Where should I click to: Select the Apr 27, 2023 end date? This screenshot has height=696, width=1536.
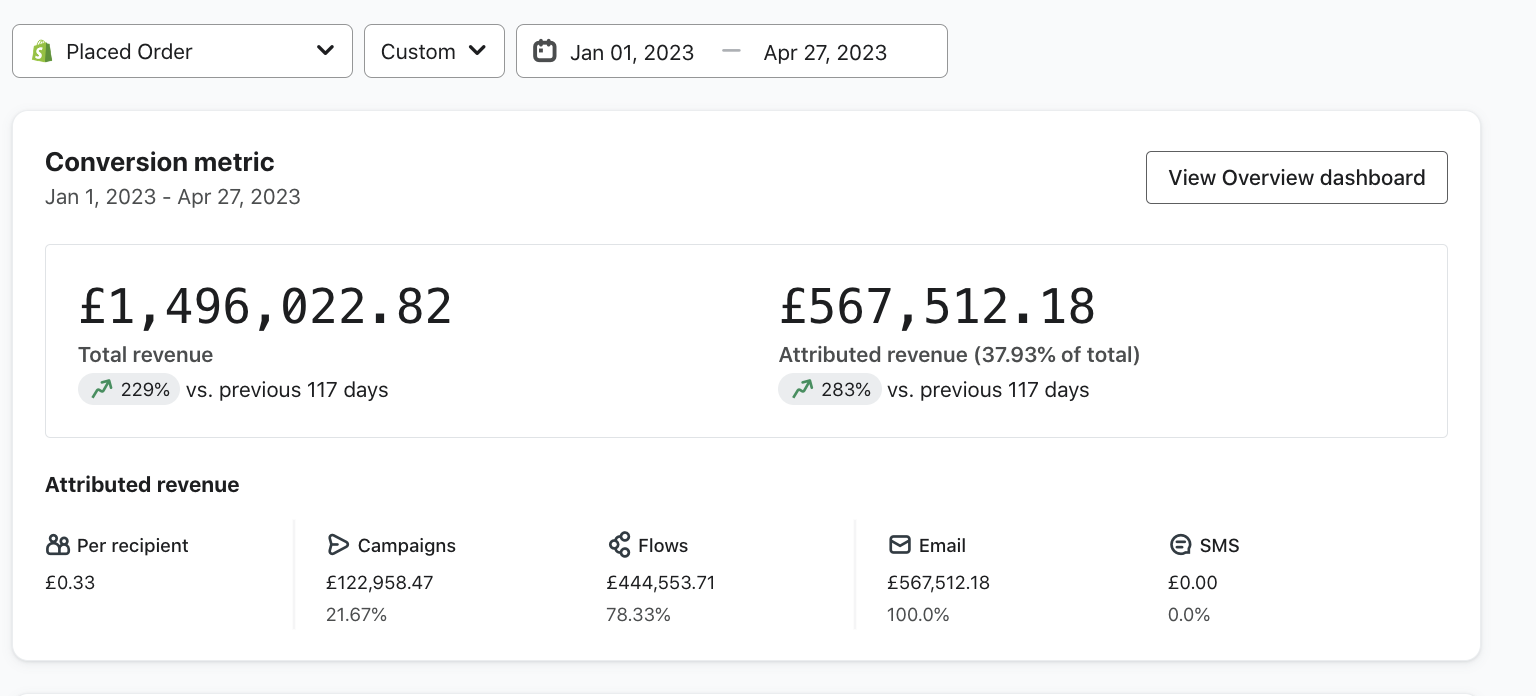(x=825, y=52)
